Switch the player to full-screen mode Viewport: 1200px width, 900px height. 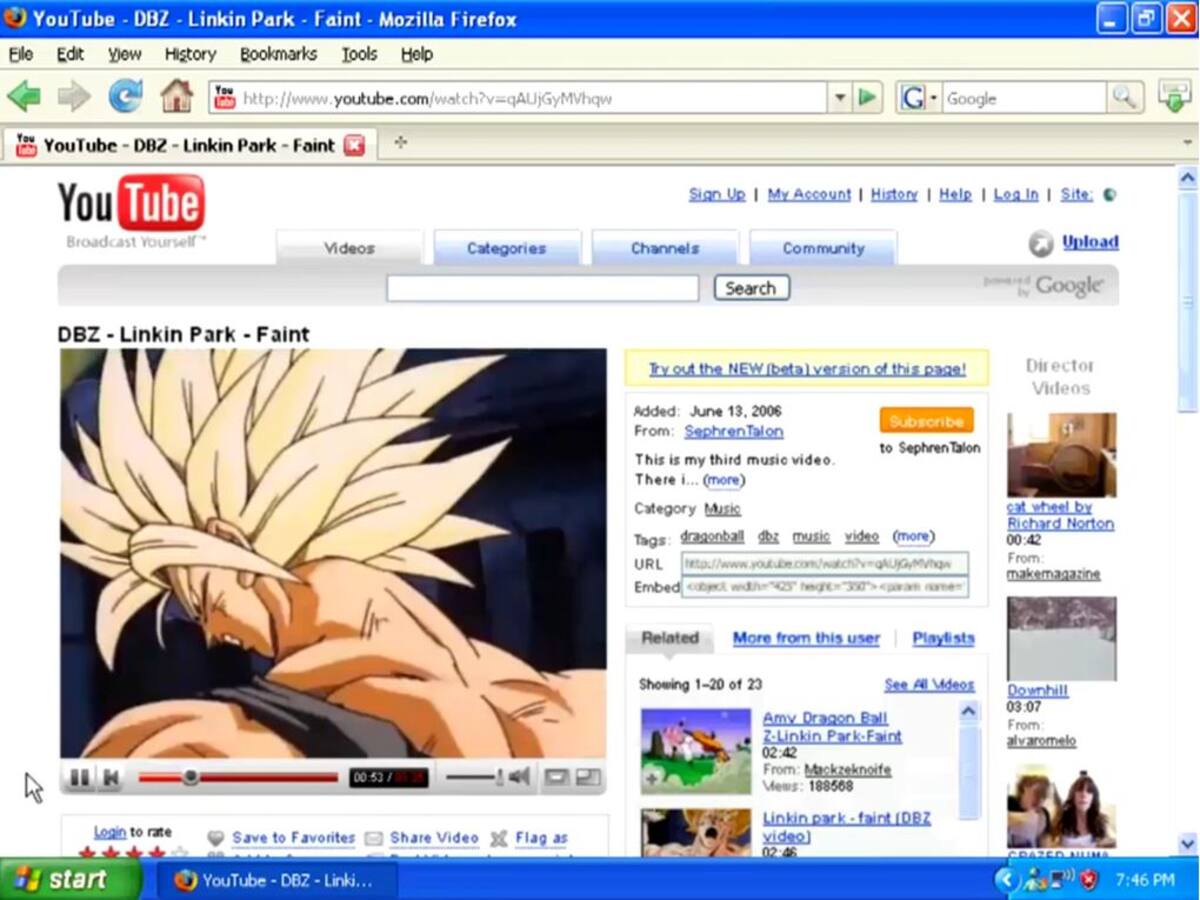[x=588, y=777]
